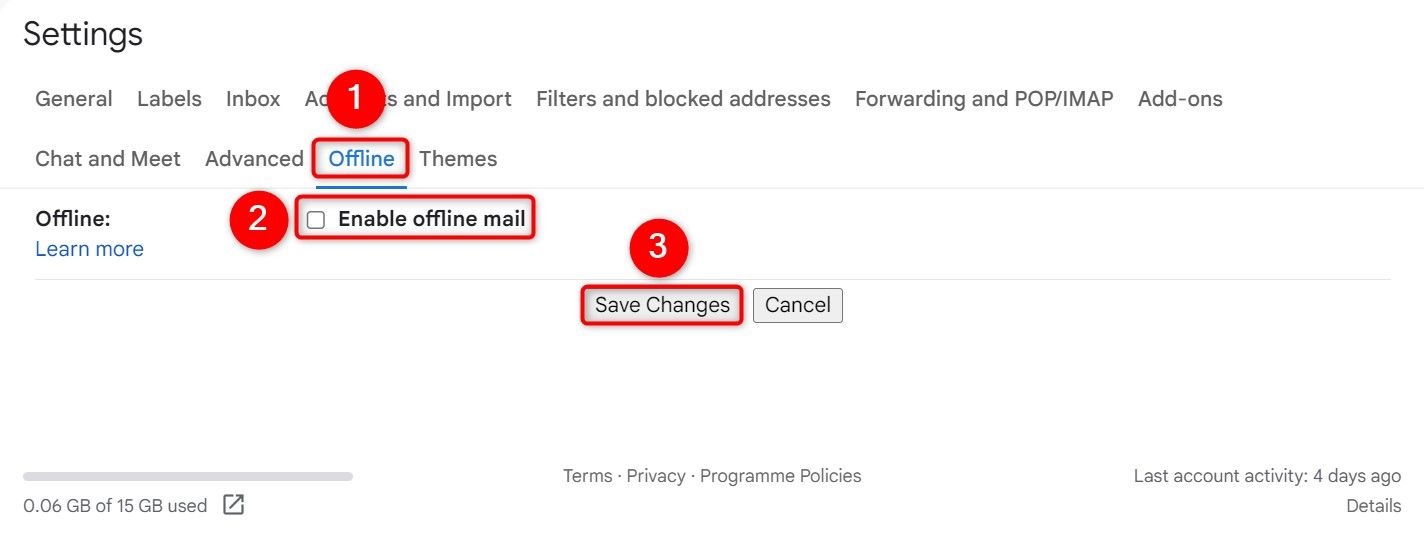1424x556 pixels.
Task: Select the Inbox settings tab
Action: click(x=253, y=99)
